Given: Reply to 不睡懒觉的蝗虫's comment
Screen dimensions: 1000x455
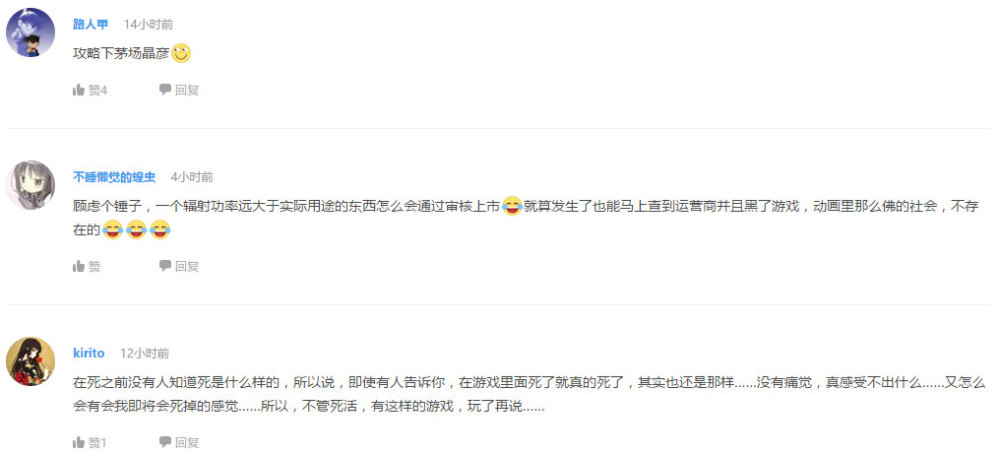Looking at the screenshot, I should coord(179,266).
